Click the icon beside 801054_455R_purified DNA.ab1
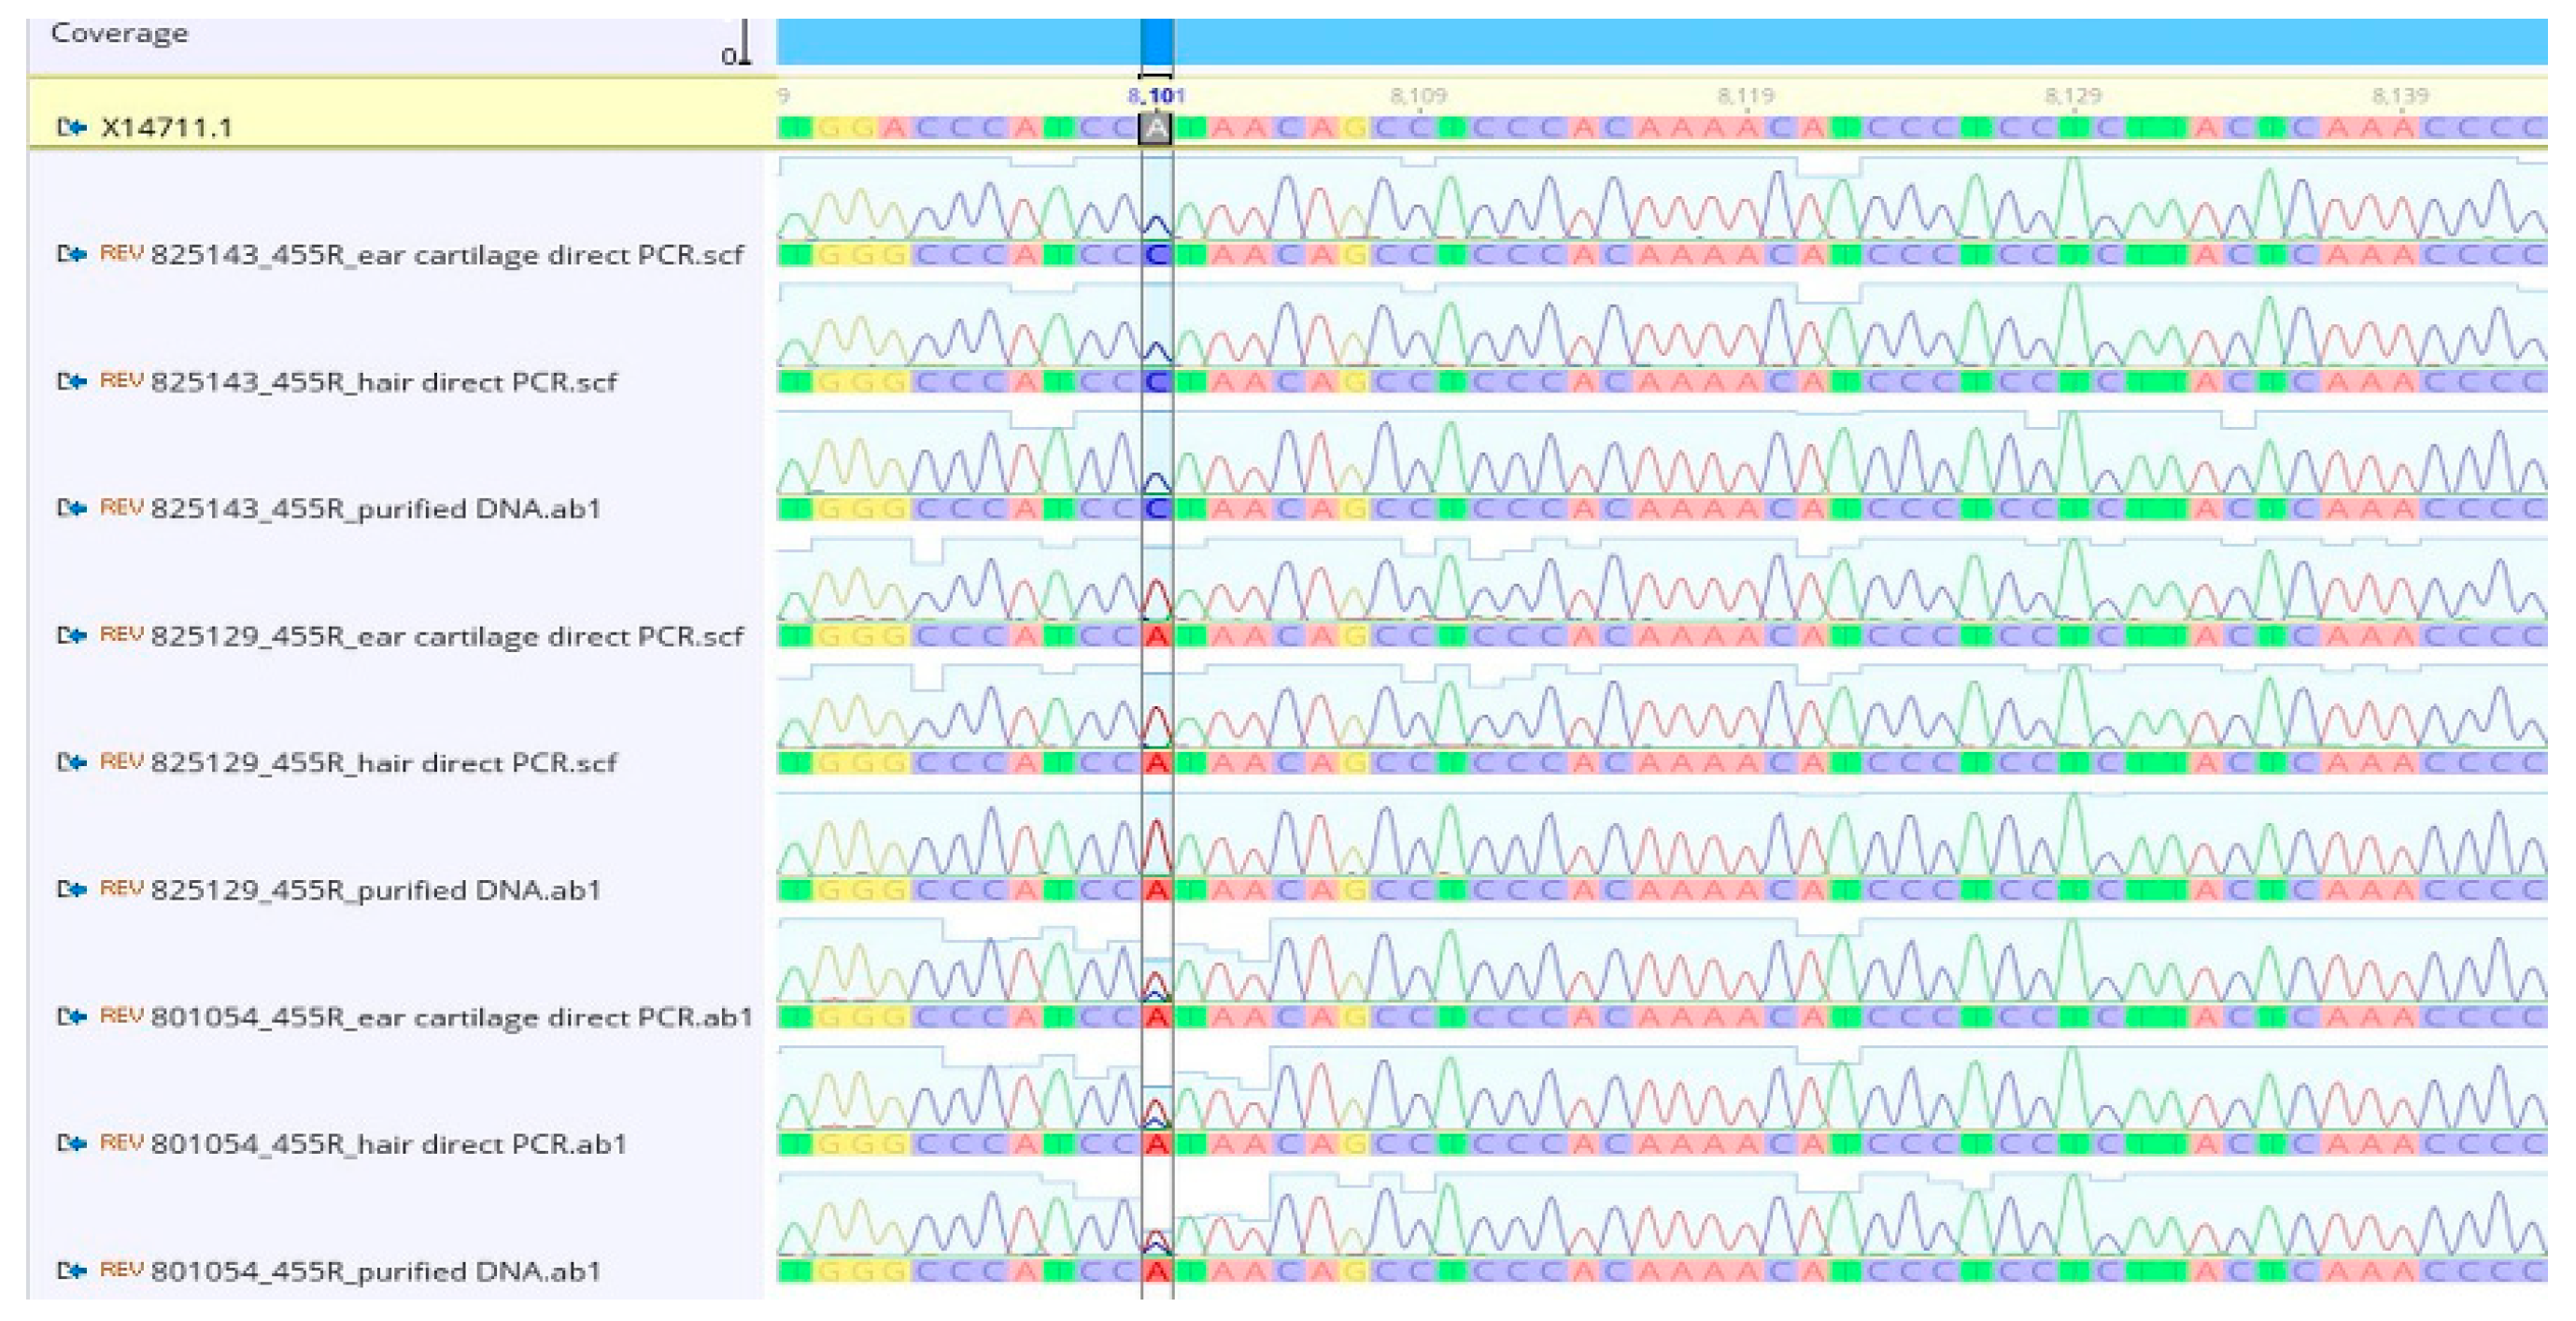 72,1270
